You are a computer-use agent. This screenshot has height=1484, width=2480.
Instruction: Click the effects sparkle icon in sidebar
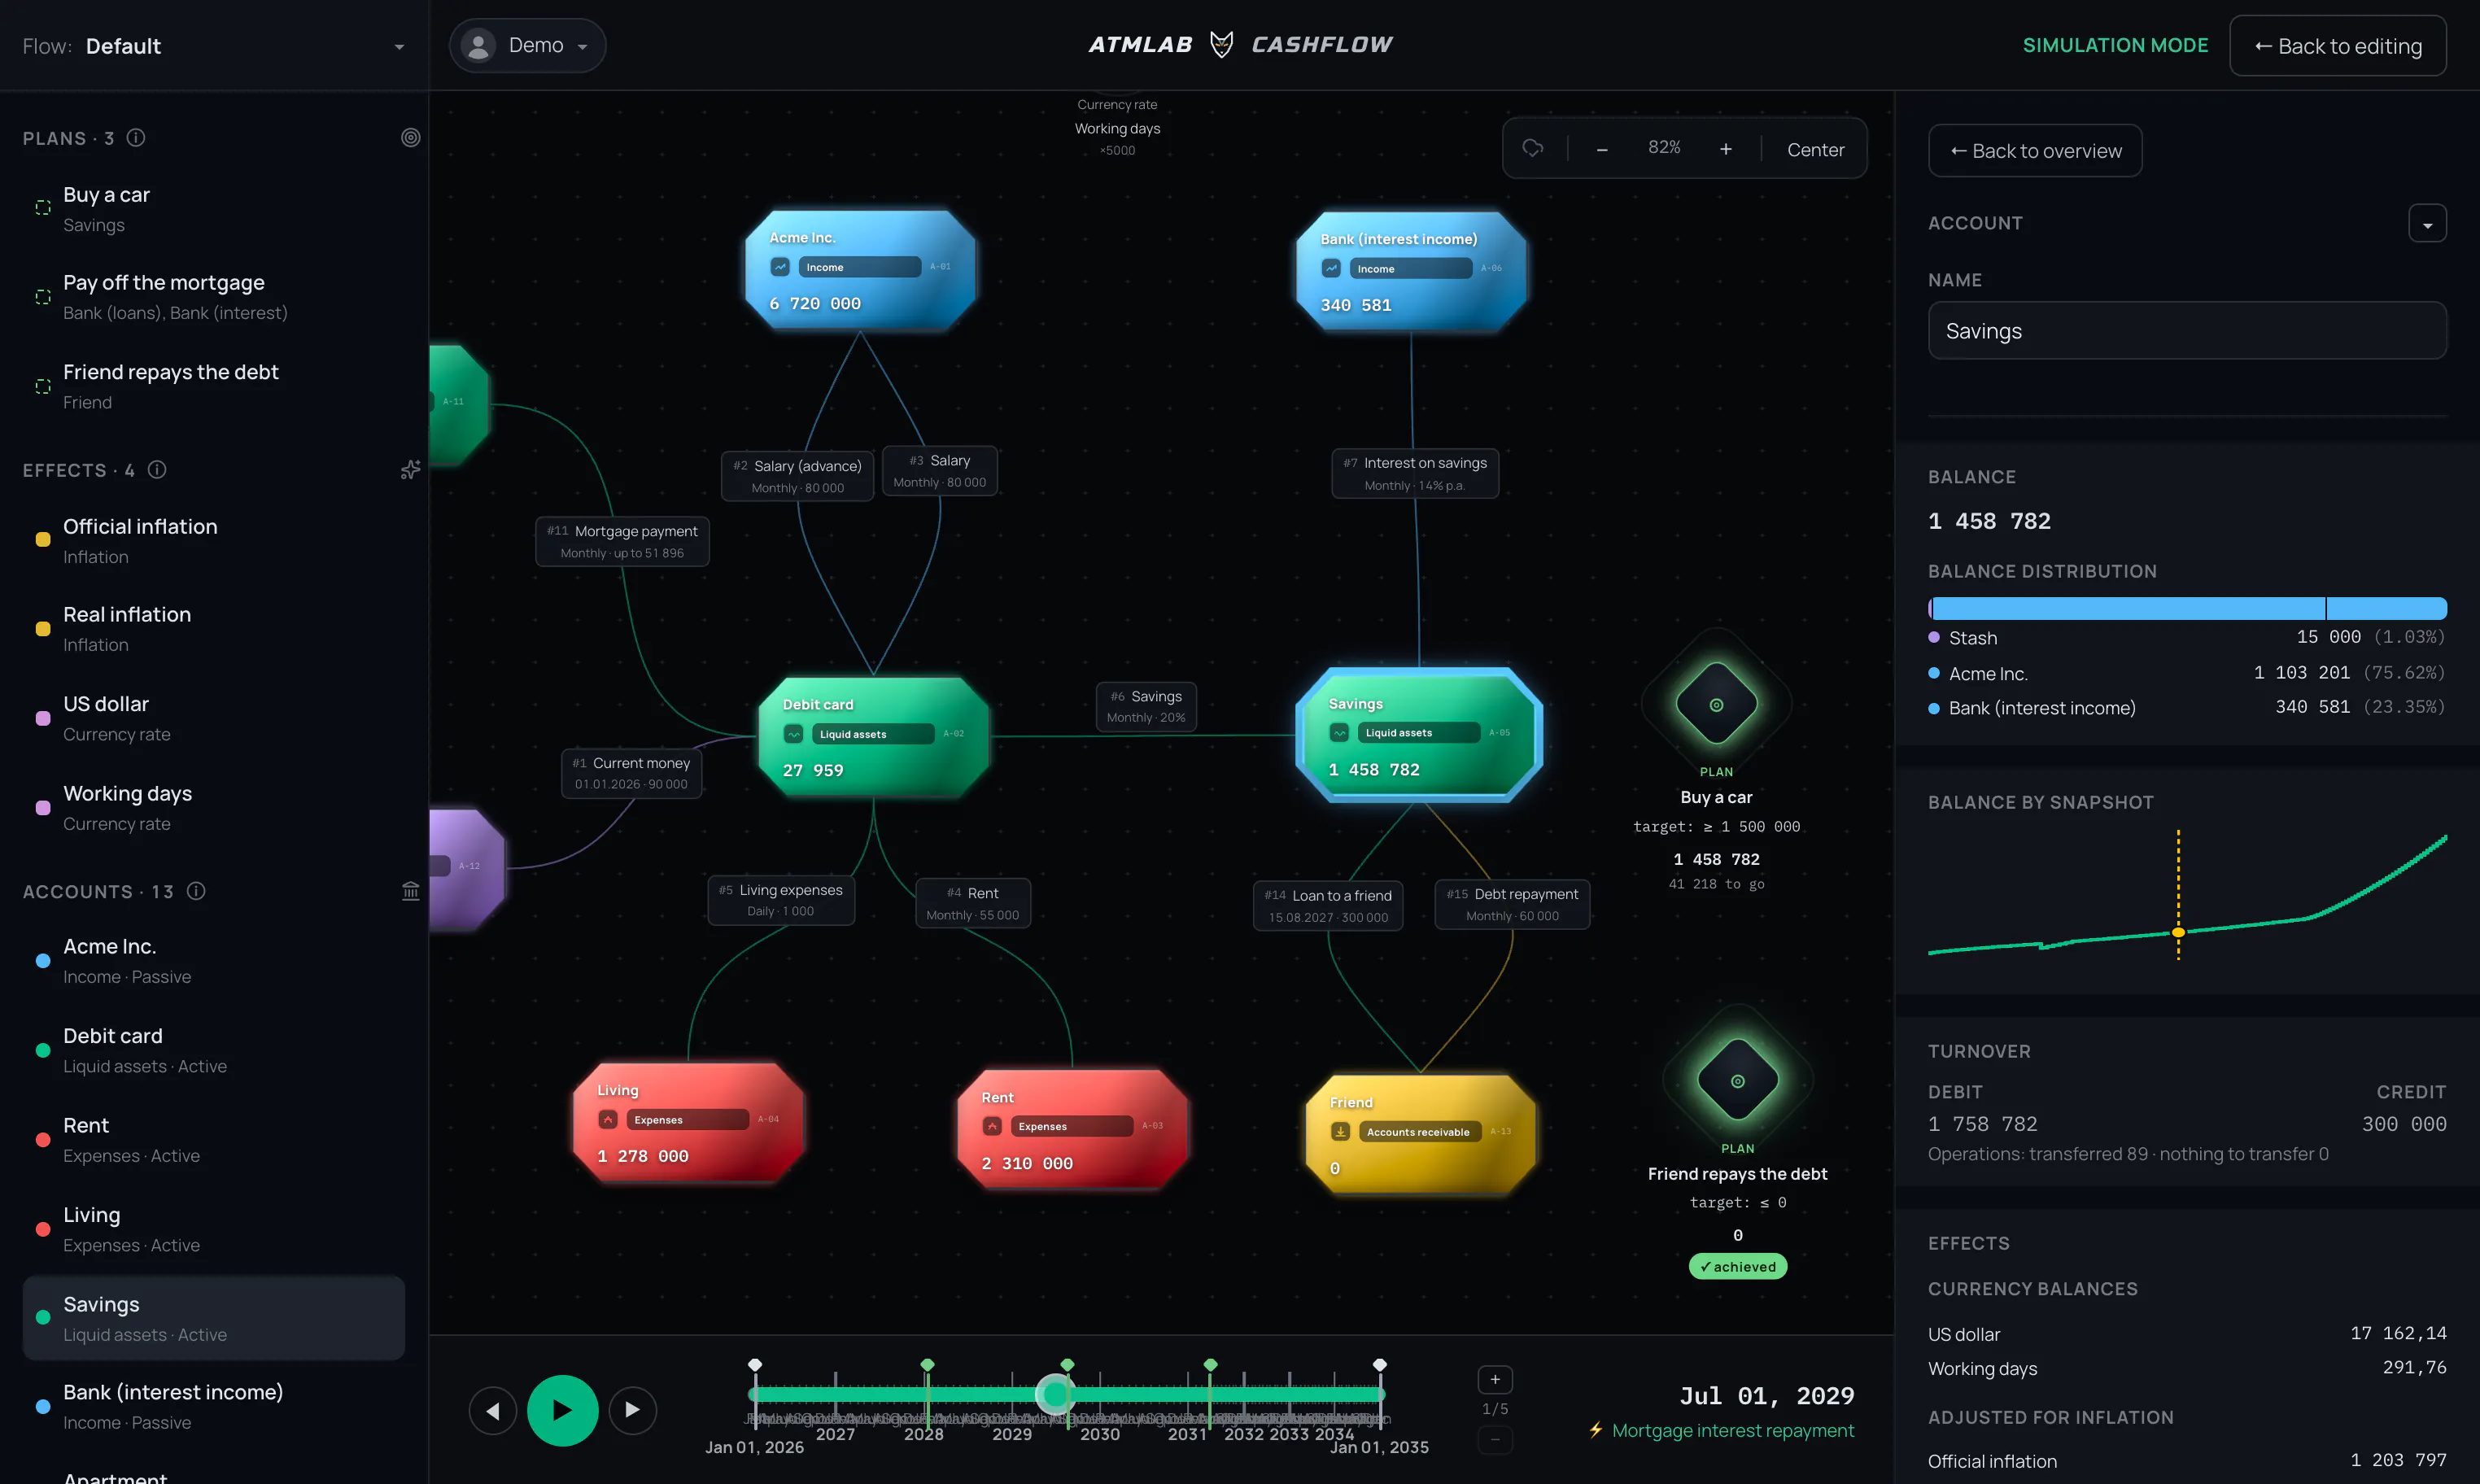point(410,470)
